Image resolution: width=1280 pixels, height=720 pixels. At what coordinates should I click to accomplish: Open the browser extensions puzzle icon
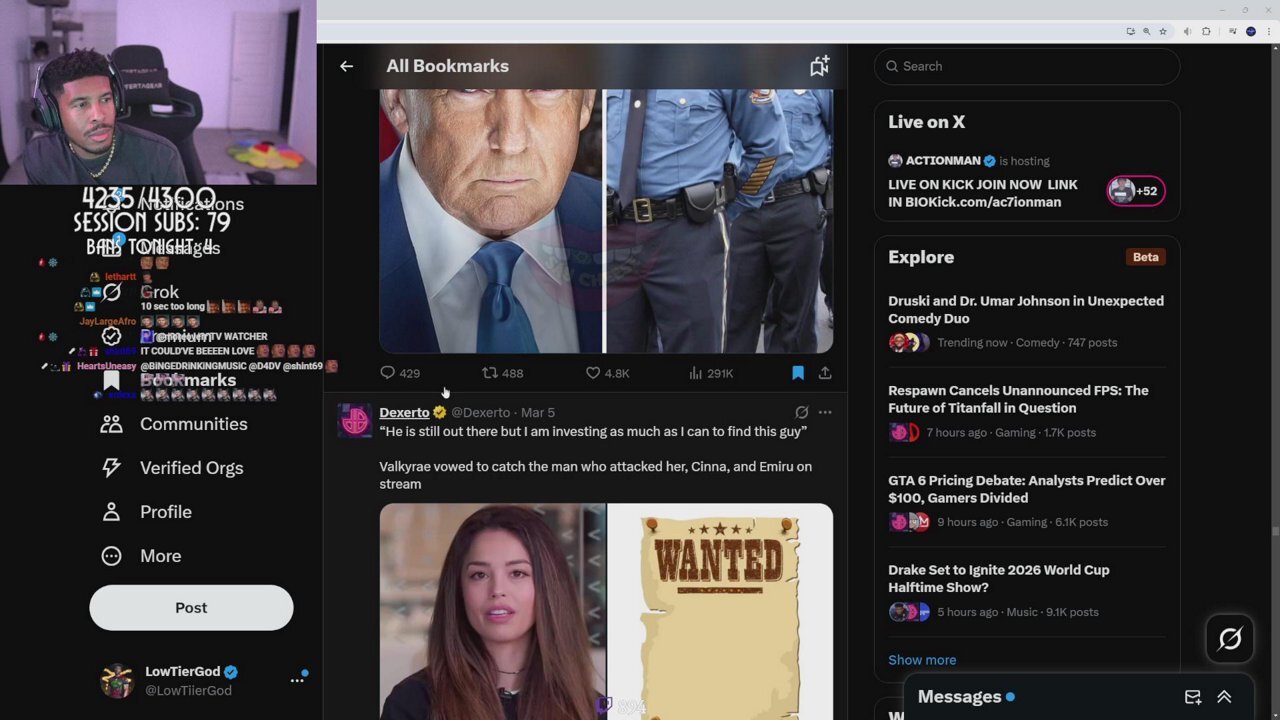[1206, 31]
